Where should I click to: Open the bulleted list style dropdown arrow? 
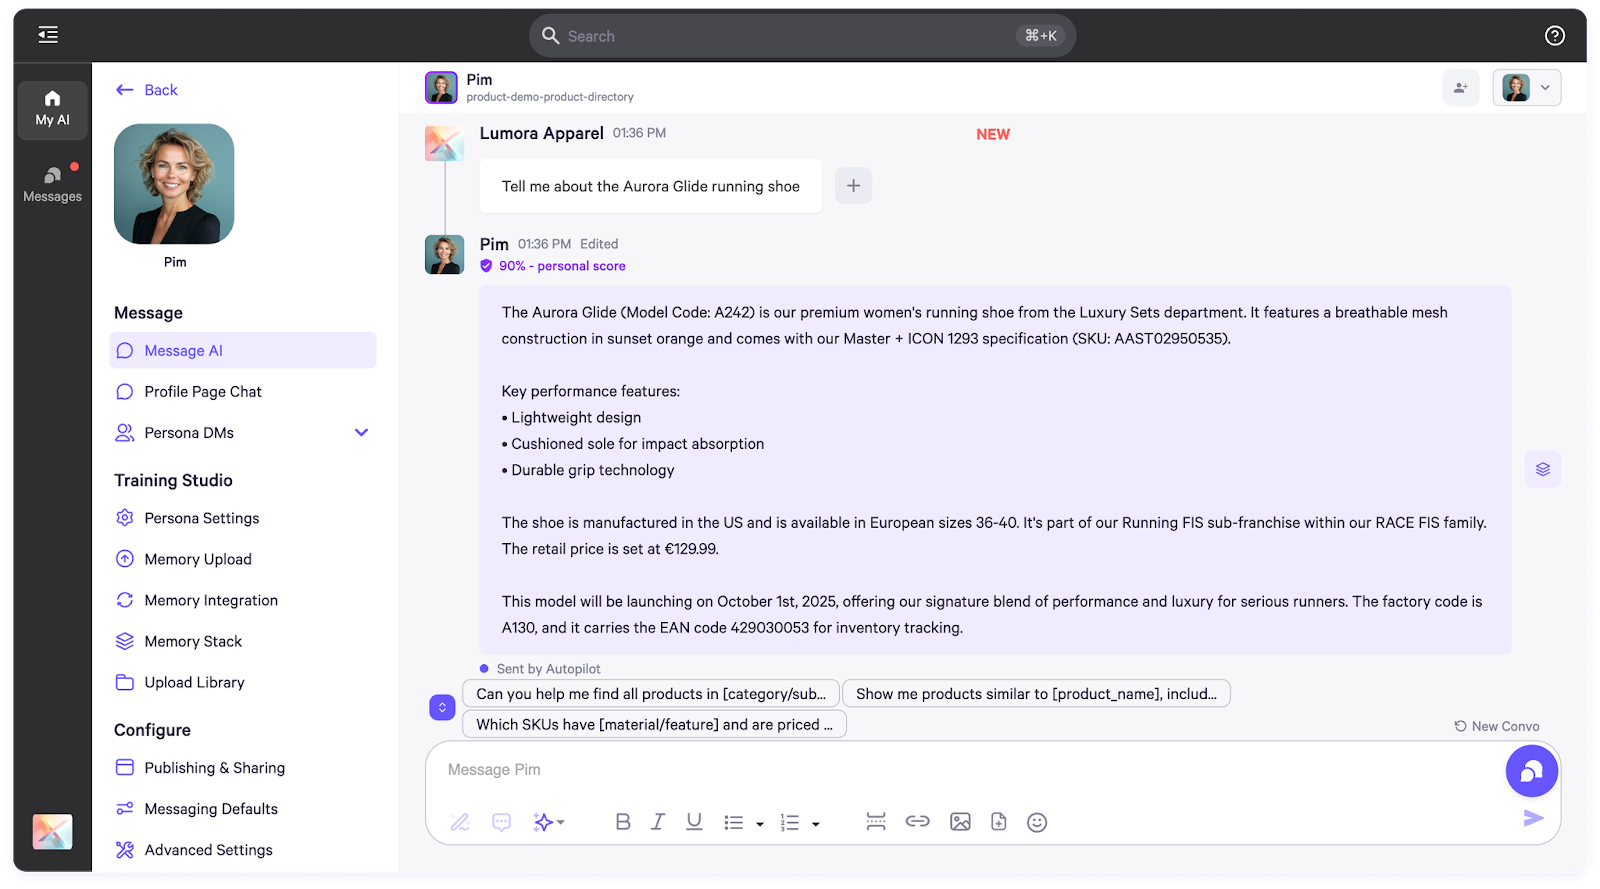click(760, 824)
